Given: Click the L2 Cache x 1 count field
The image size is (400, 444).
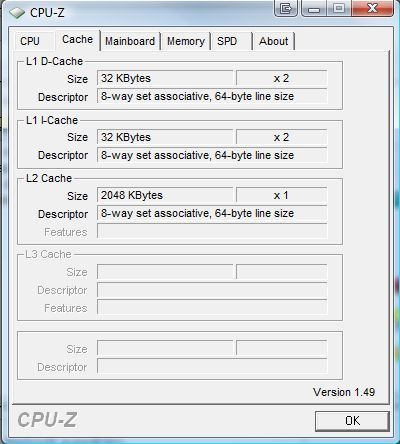Looking at the screenshot, I should 281,195.
